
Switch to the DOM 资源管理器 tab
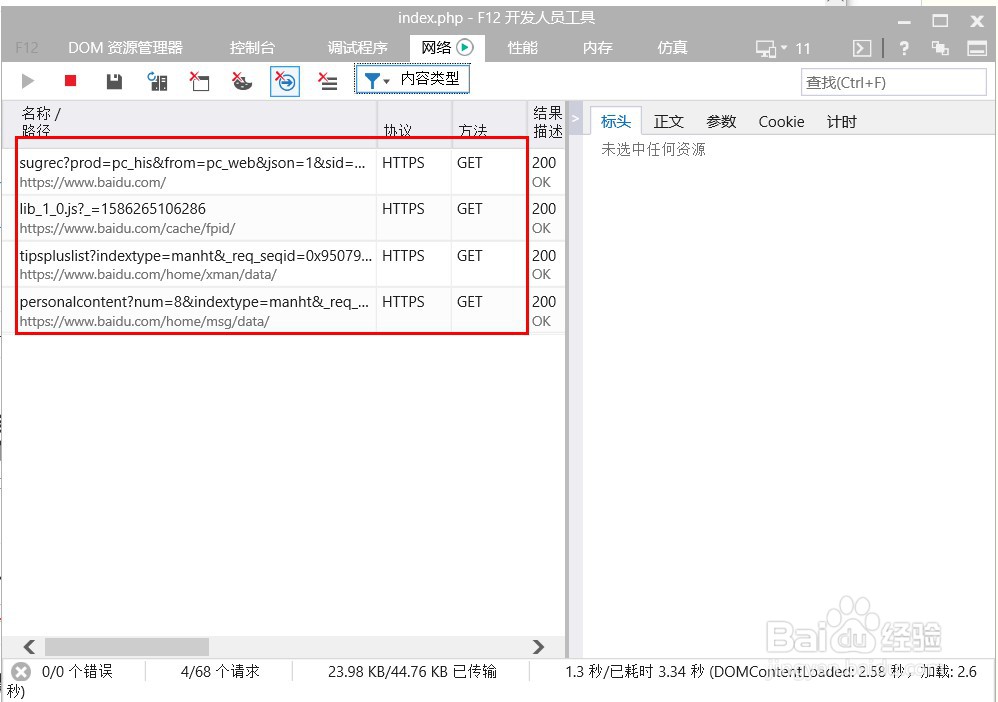point(125,48)
